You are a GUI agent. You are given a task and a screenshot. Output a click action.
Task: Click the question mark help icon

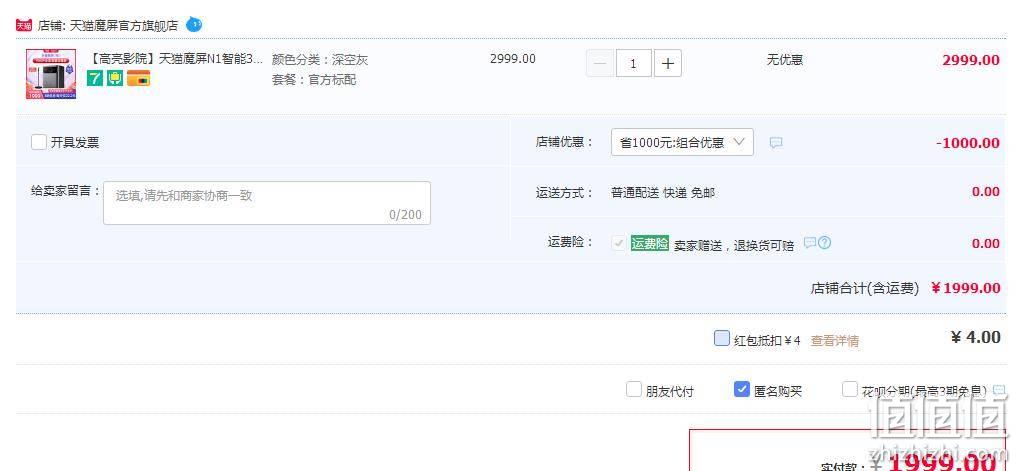825,243
